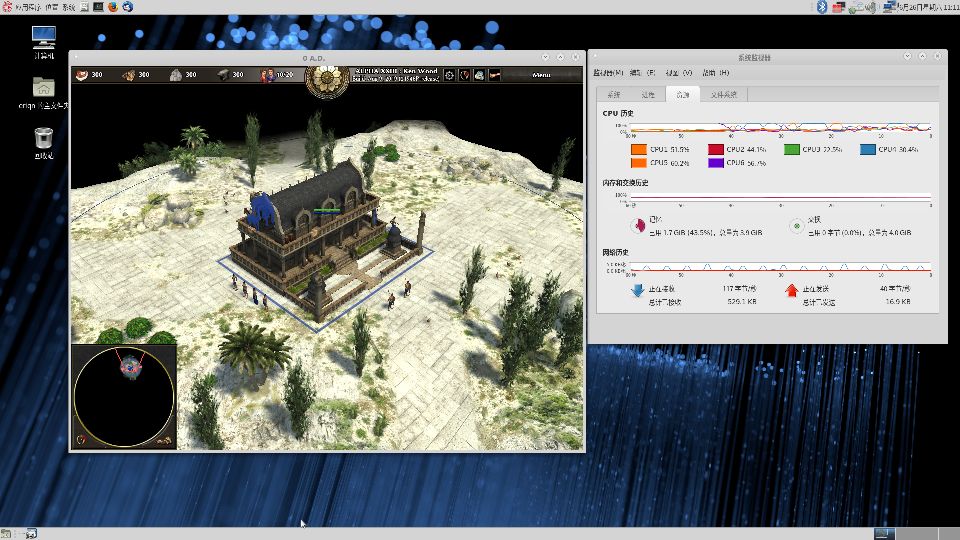The height and width of the screenshot is (540, 960).
Task: Change the CPU5 orange color swatch
Action: click(x=639, y=163)
